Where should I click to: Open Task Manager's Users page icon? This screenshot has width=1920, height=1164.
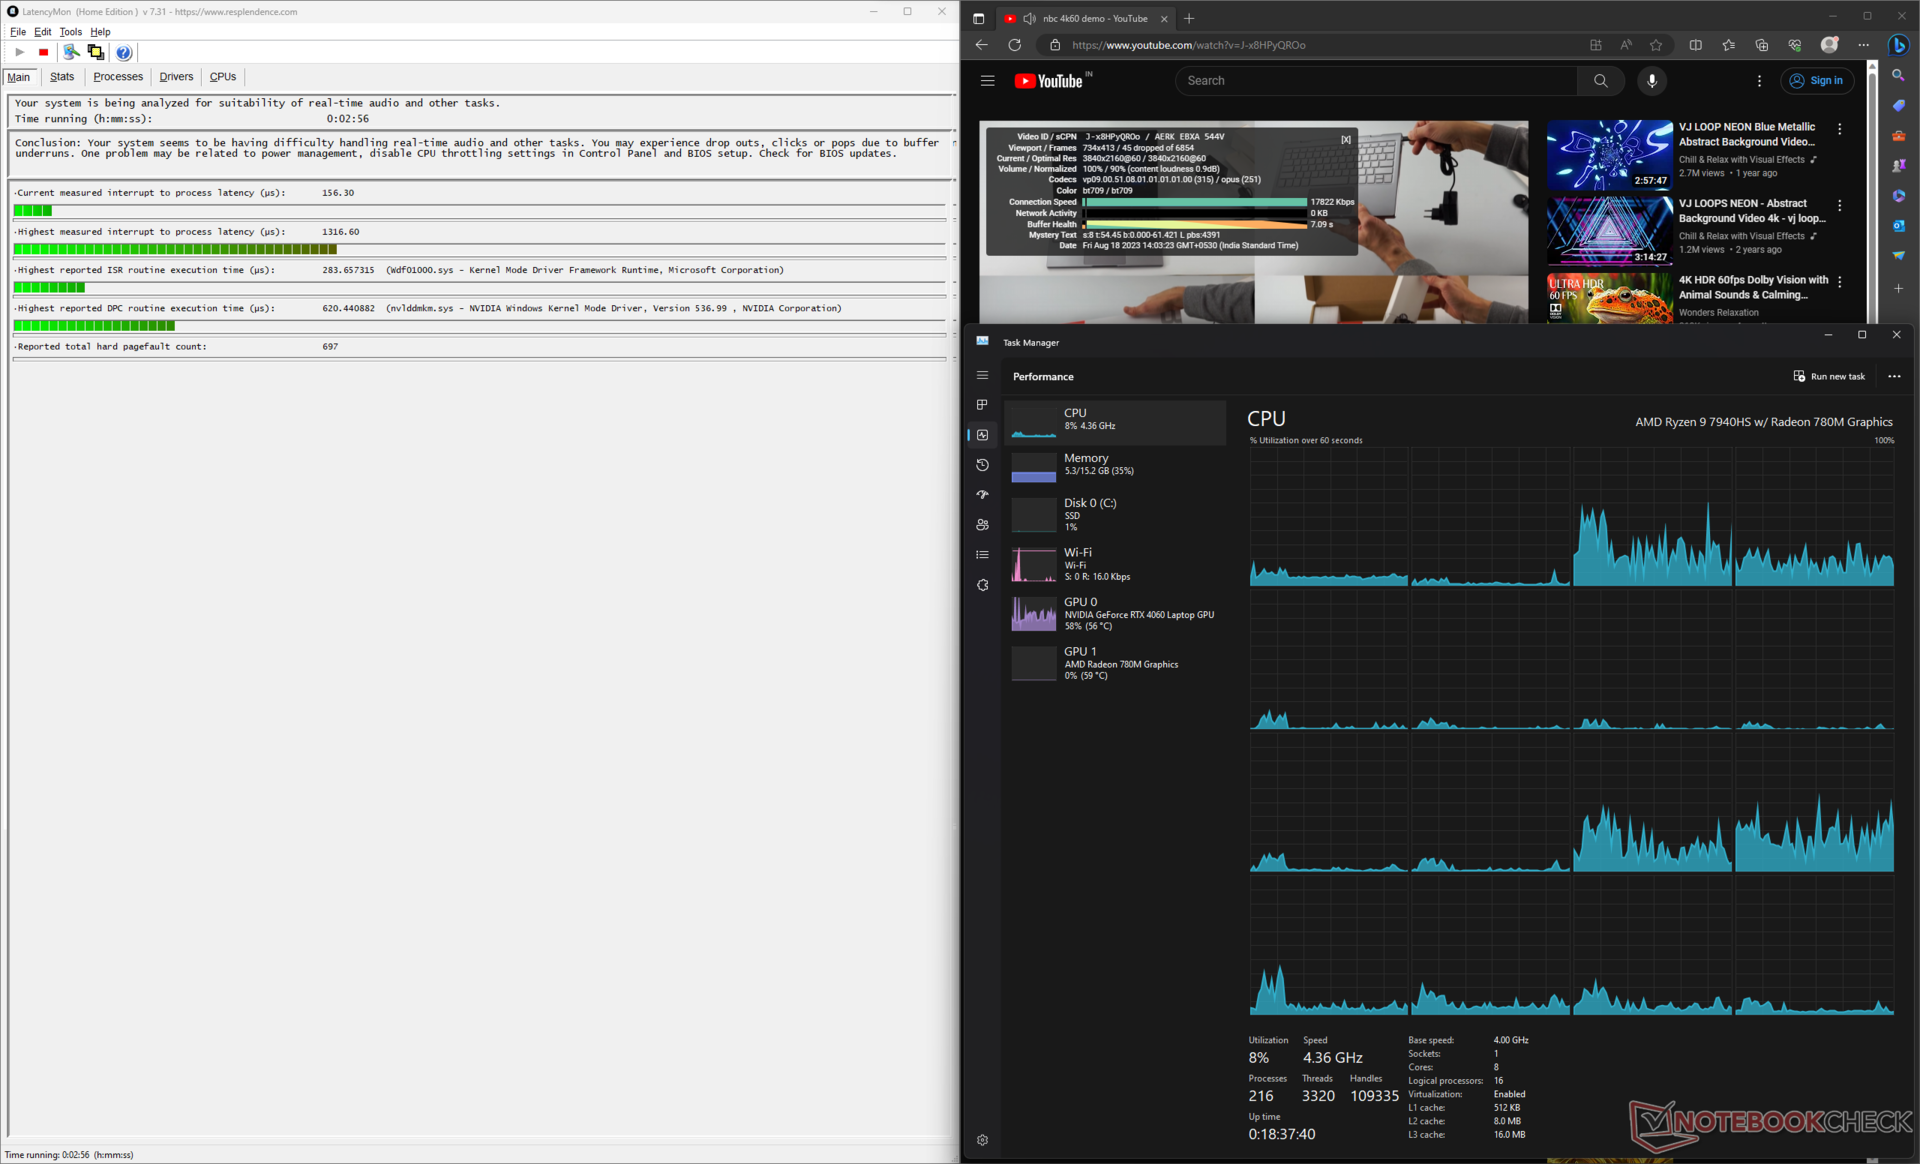pos(982,525)
